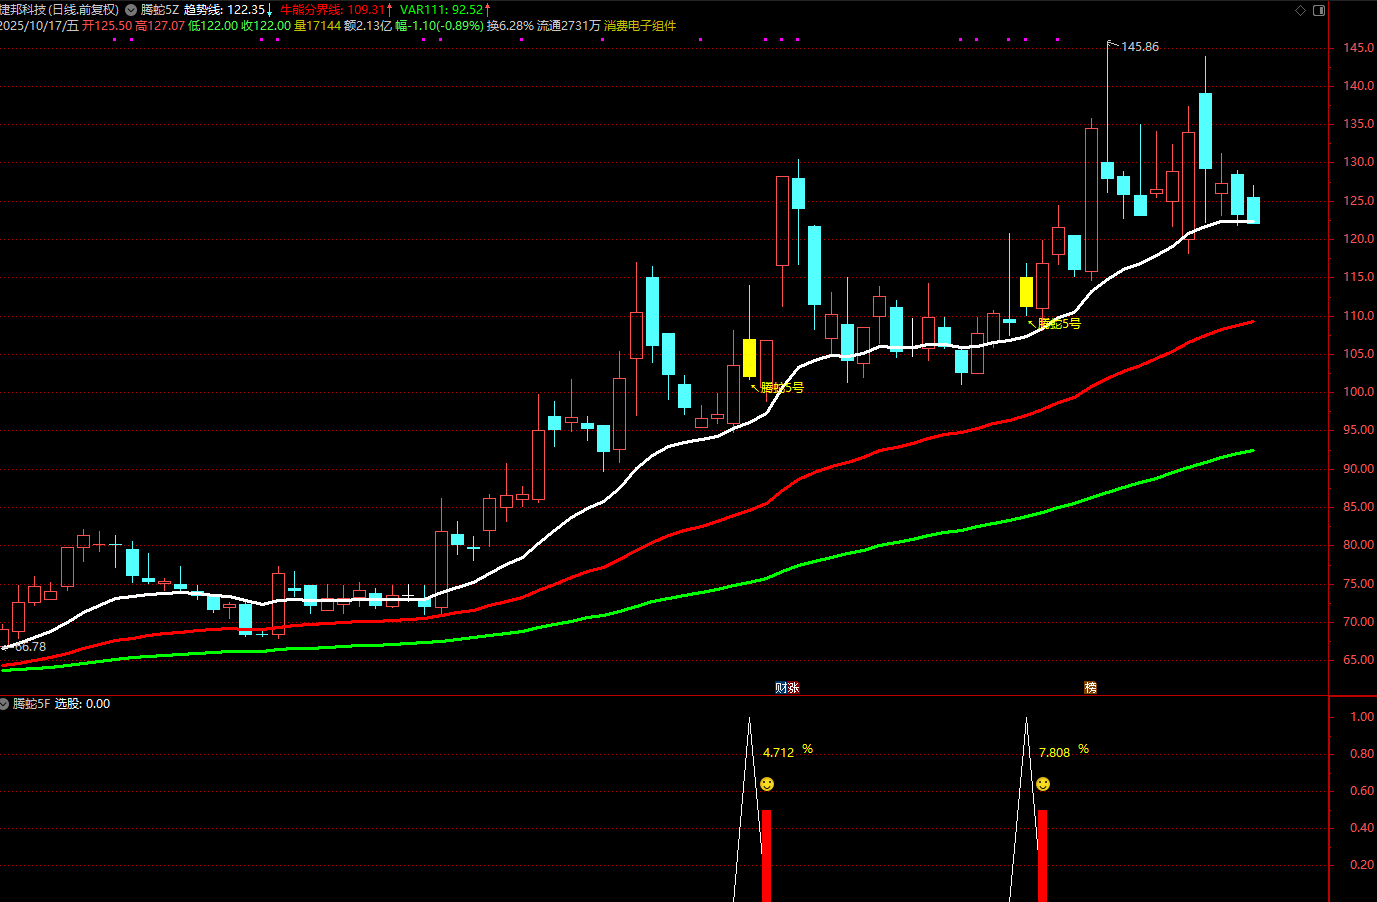
Task: Click the 财 info marker icon
Action: tap(781, 687)
